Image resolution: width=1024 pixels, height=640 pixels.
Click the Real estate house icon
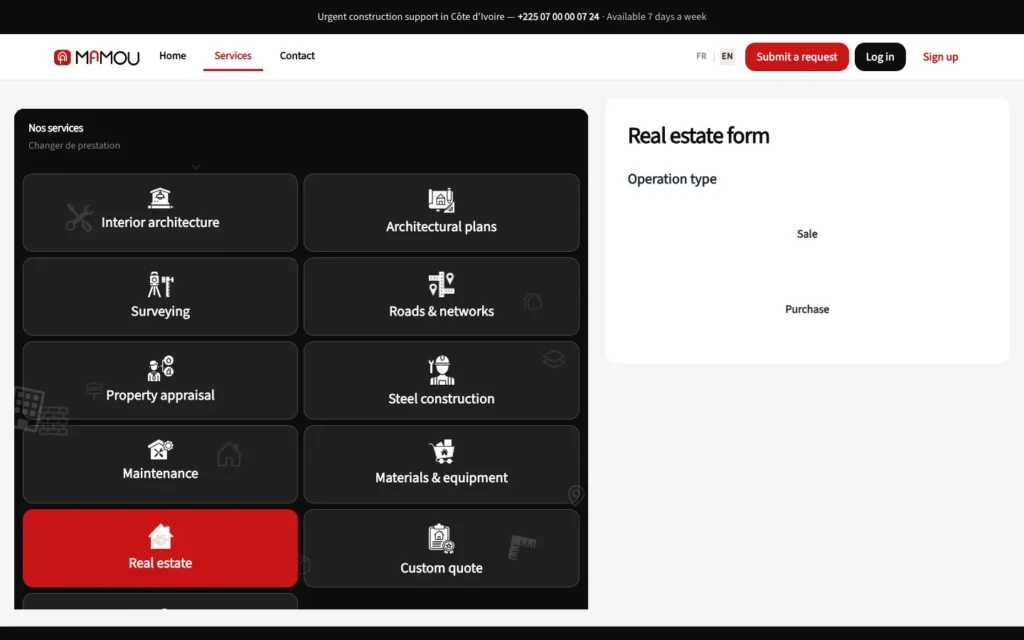[160, 537]
